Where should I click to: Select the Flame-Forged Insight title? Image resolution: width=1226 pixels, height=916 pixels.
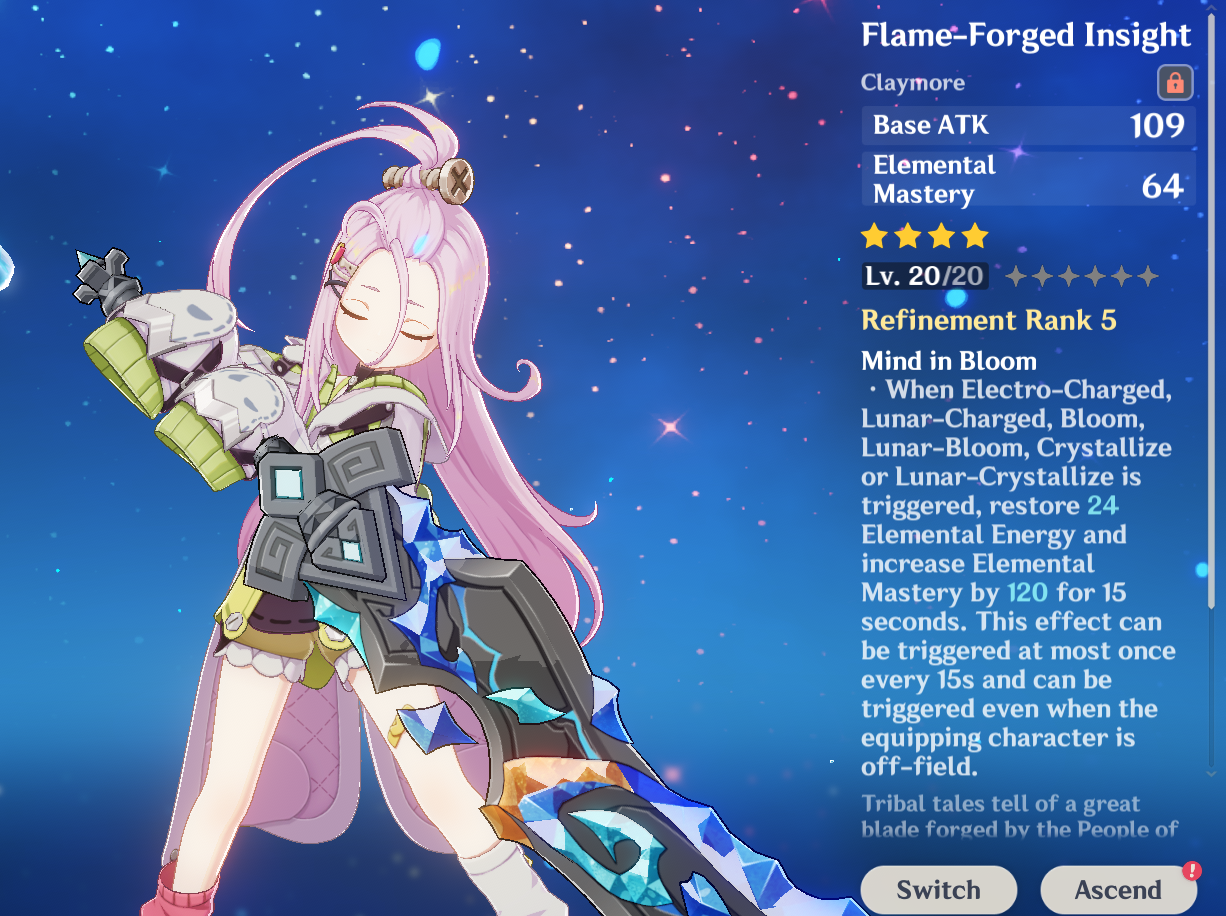(1026, 35)
